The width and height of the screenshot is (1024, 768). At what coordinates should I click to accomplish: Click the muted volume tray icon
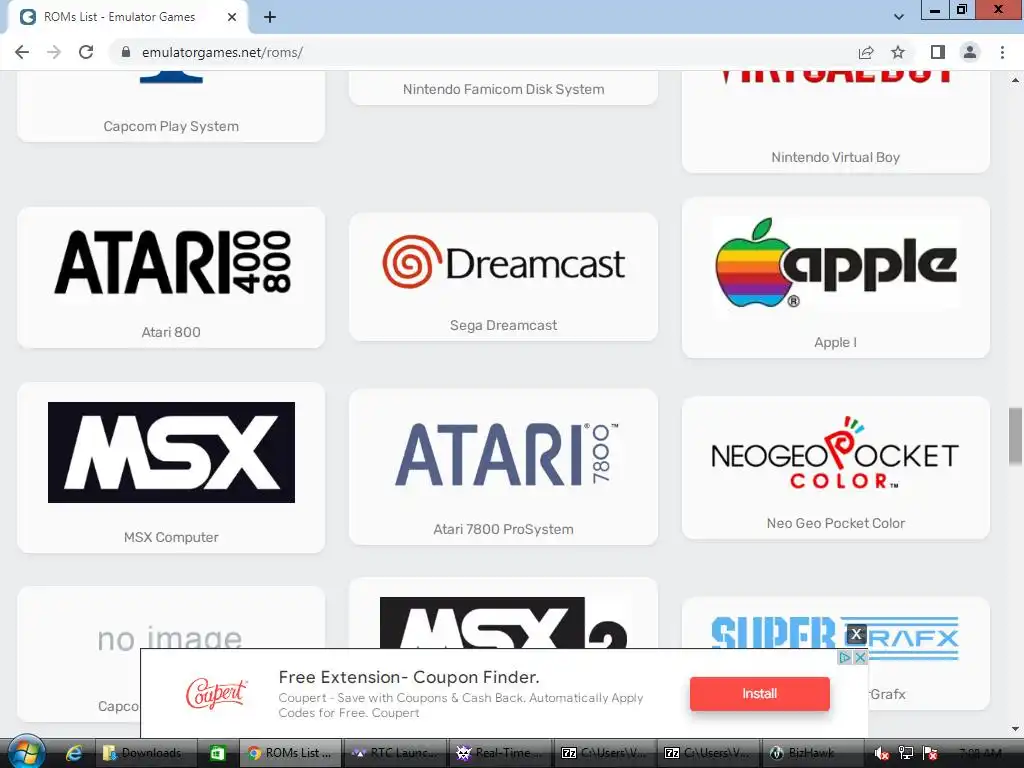point(882,753)
